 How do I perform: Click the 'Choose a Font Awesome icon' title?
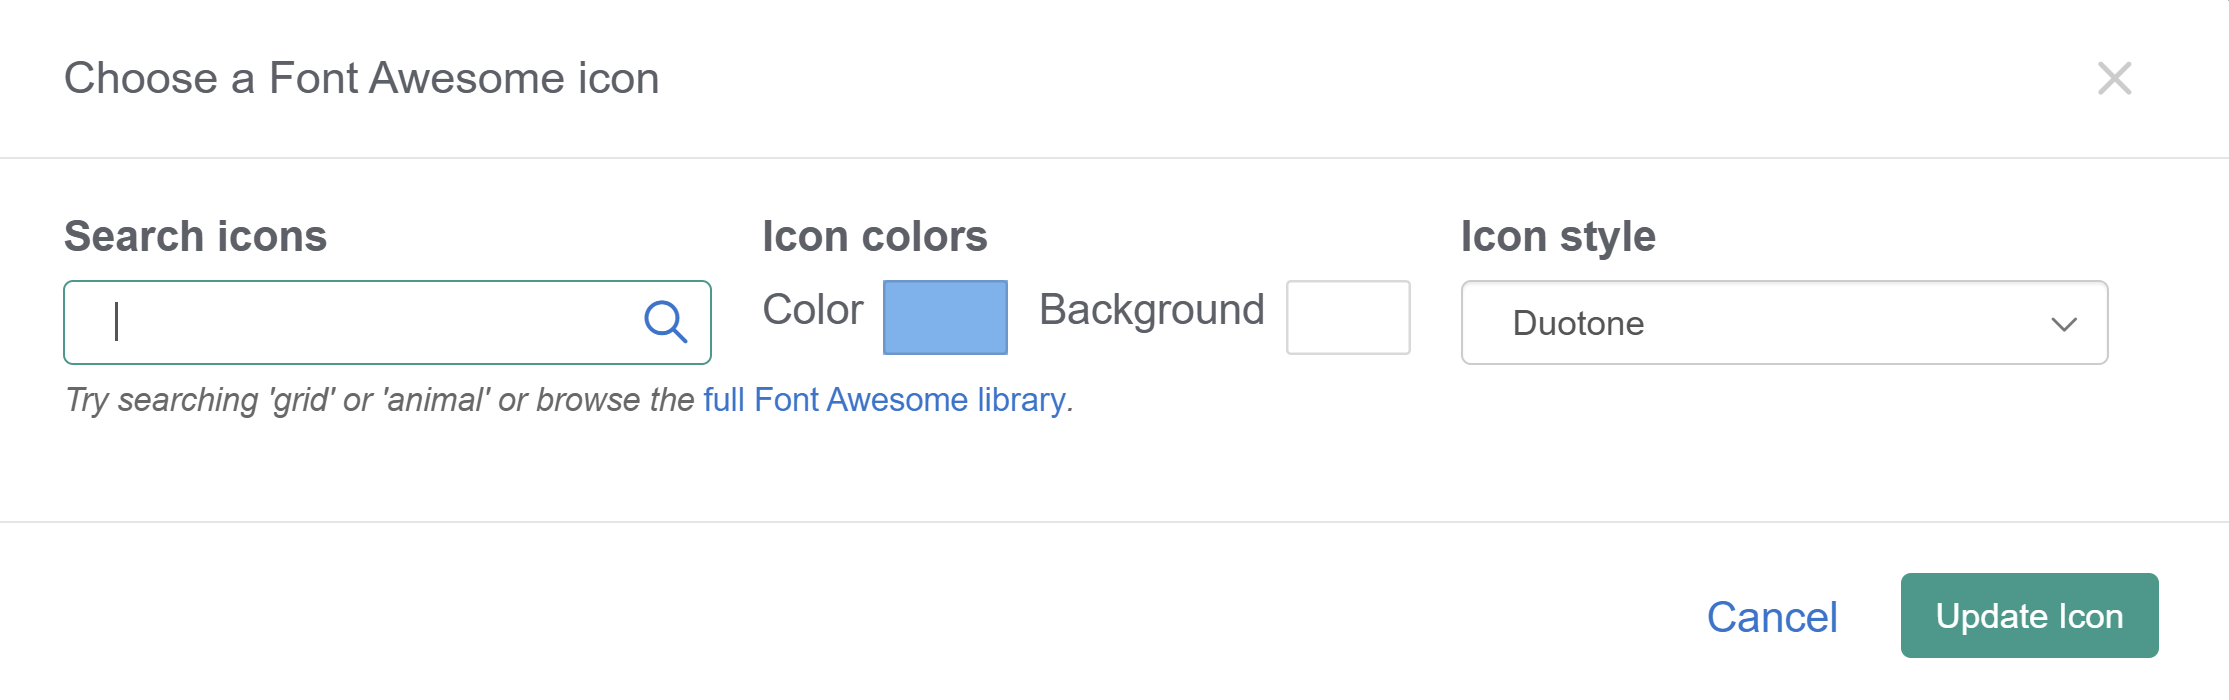(x=361, y=78)
